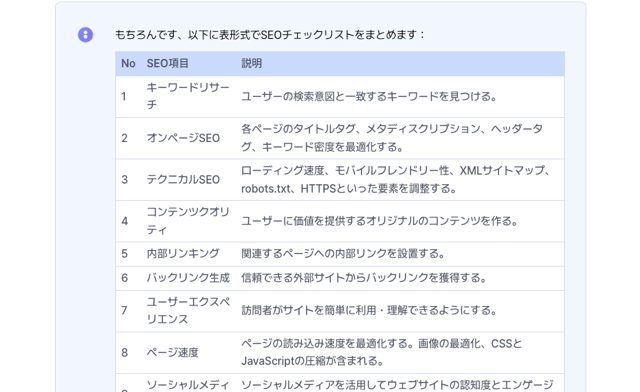This screenshot has height=392, width=640.
Task: Click number 5 in the 内部リンキング row
Action: [124, 254]
